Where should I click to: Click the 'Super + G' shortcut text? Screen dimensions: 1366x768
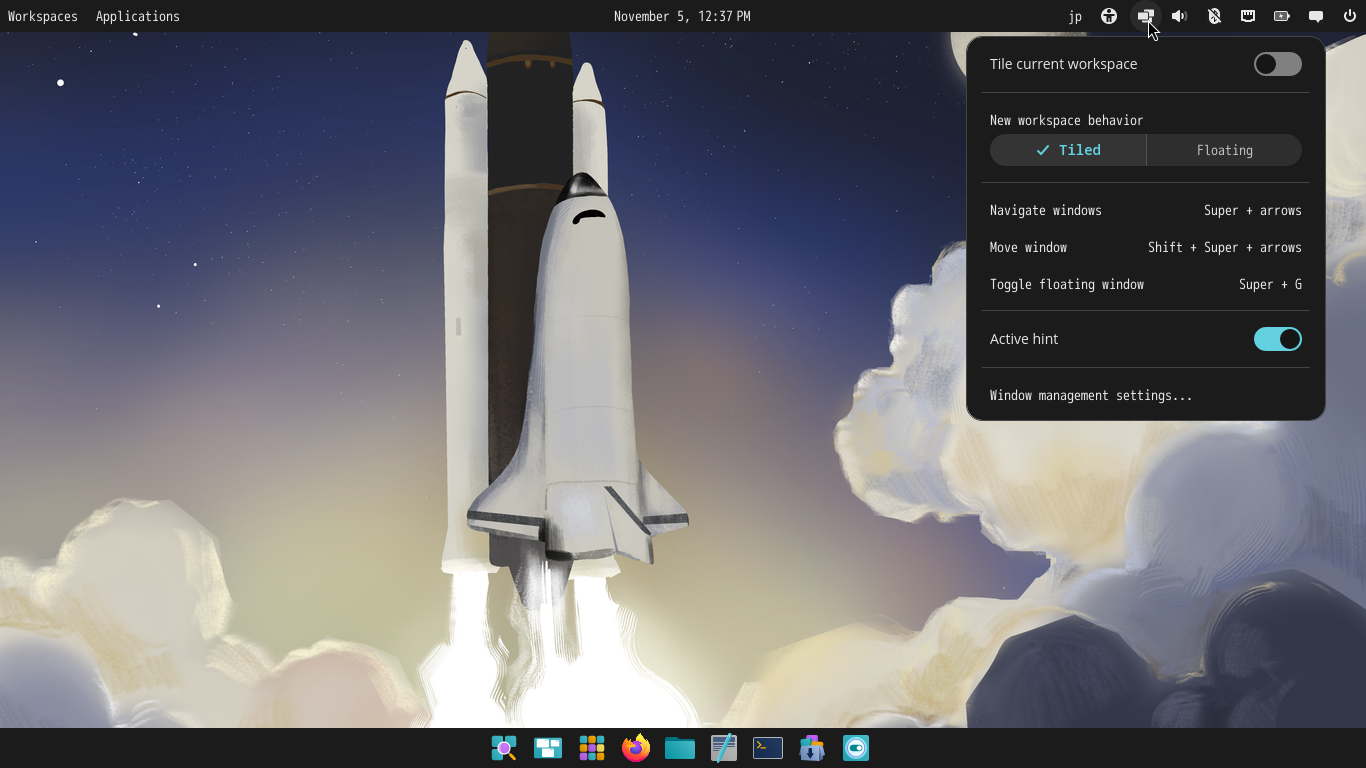(x=1270, y=284)
